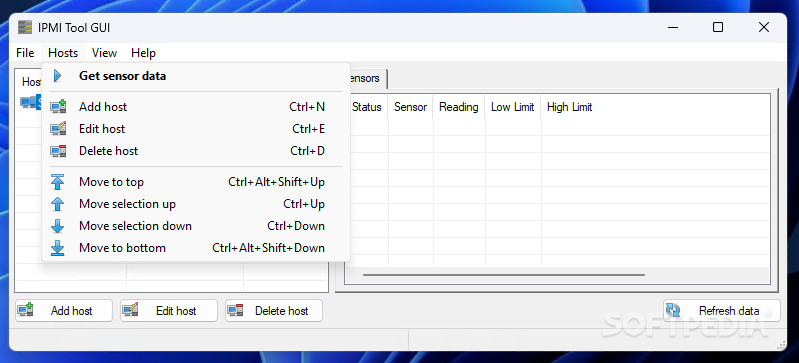Open the View menu

pos(104,53)
